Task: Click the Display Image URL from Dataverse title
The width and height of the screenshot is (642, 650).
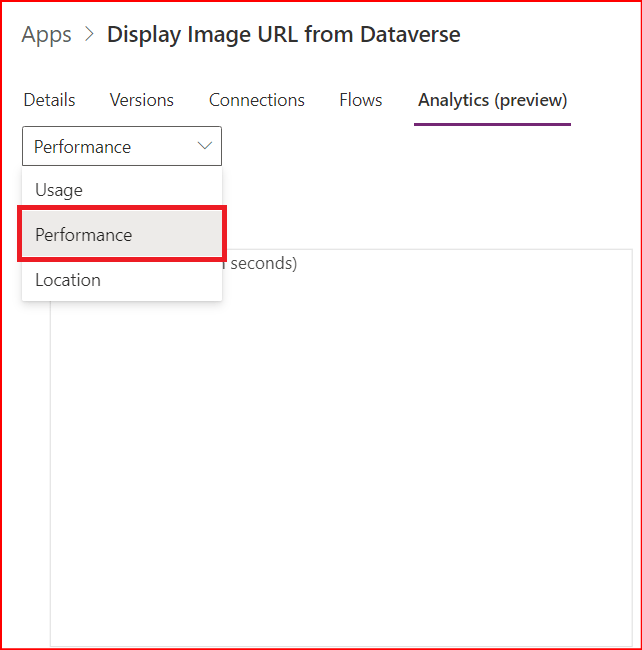Action: point(283,34)
